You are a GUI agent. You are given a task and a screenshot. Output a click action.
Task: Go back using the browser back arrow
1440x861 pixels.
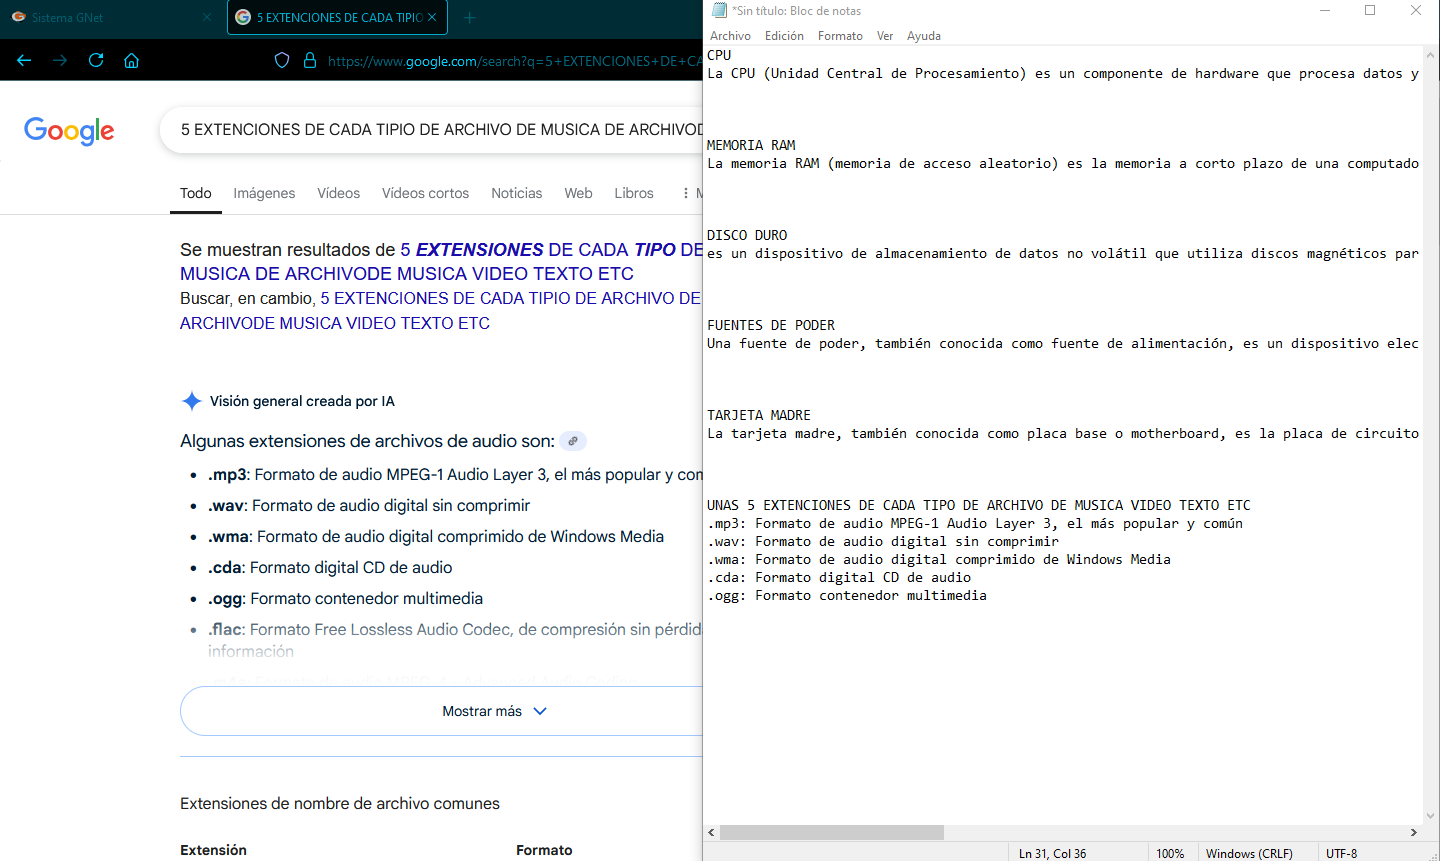(24, 60)
